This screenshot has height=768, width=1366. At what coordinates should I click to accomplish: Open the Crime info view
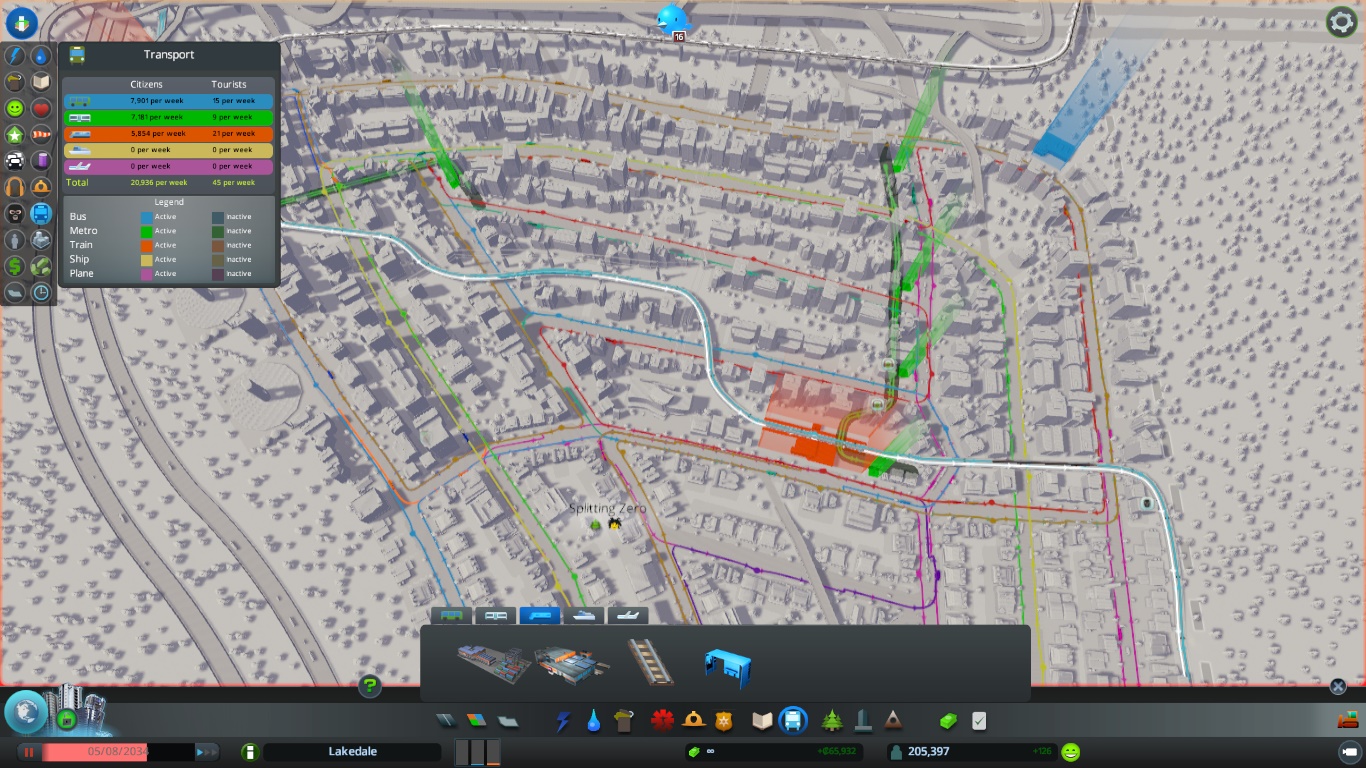tap(15, 213)
